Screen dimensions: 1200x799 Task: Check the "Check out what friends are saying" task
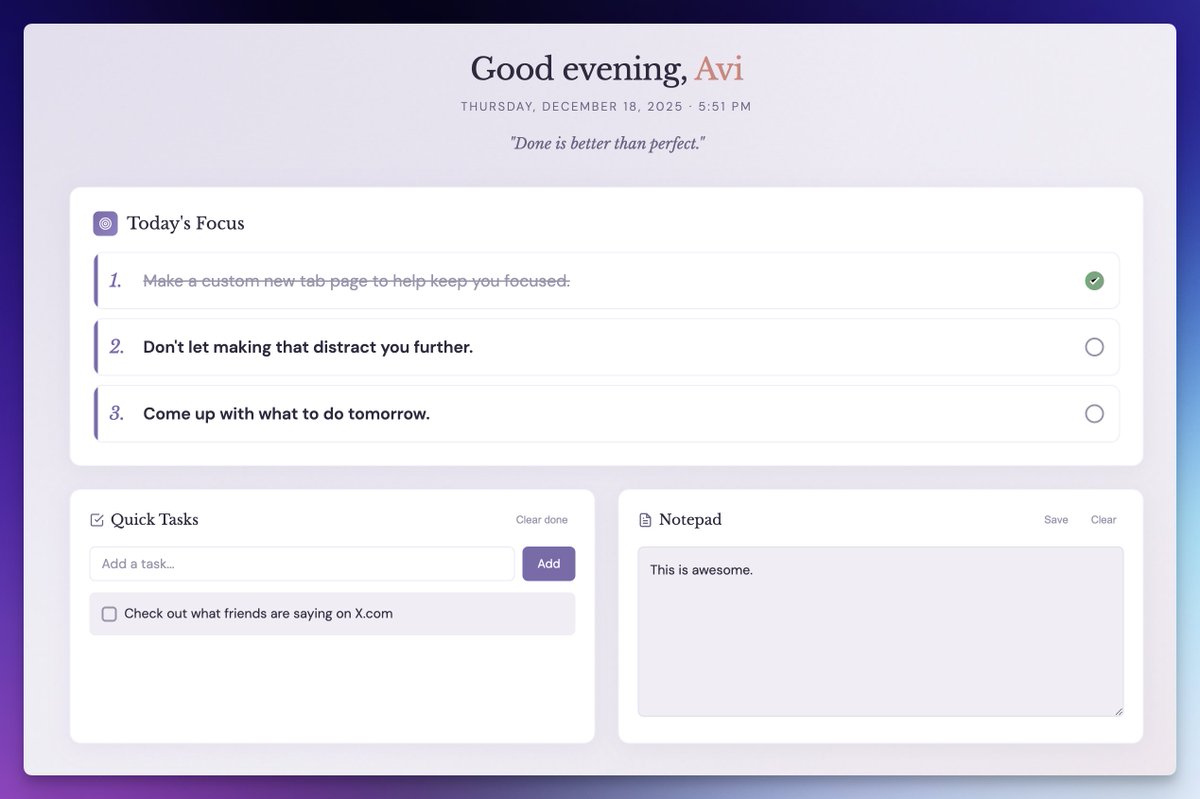point(110,614)
